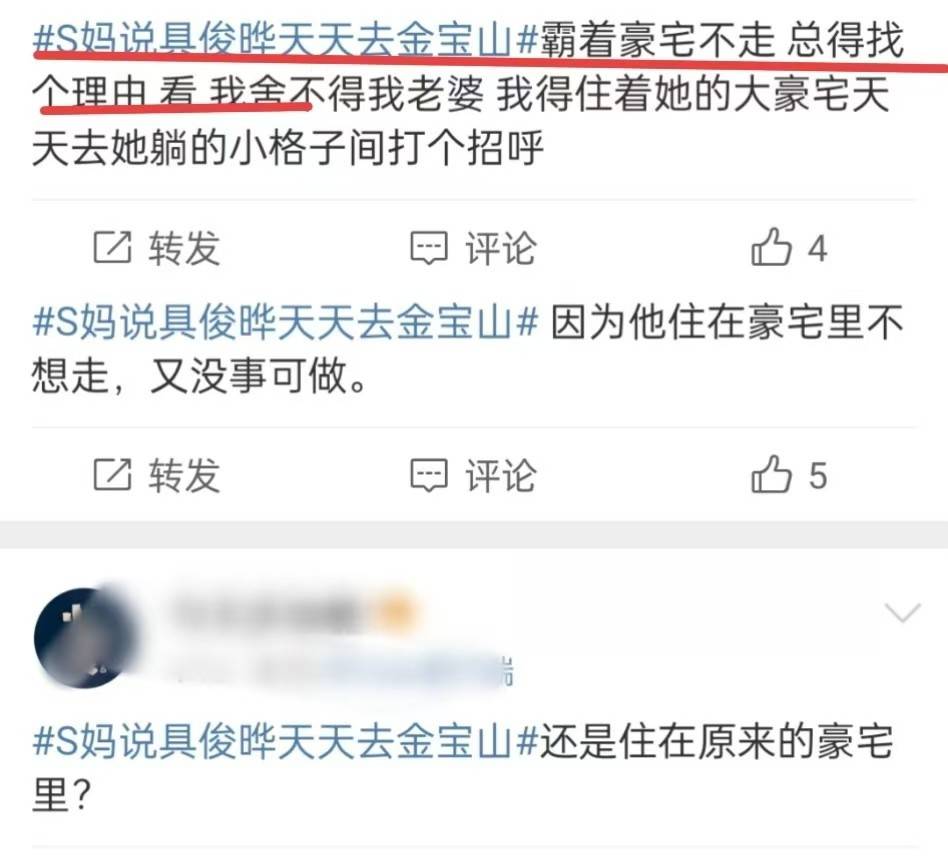Image resolution: width=948 pixels, height=860 pixels.
Task: Tap the repost icon under the second post
Action: [112, 475]
